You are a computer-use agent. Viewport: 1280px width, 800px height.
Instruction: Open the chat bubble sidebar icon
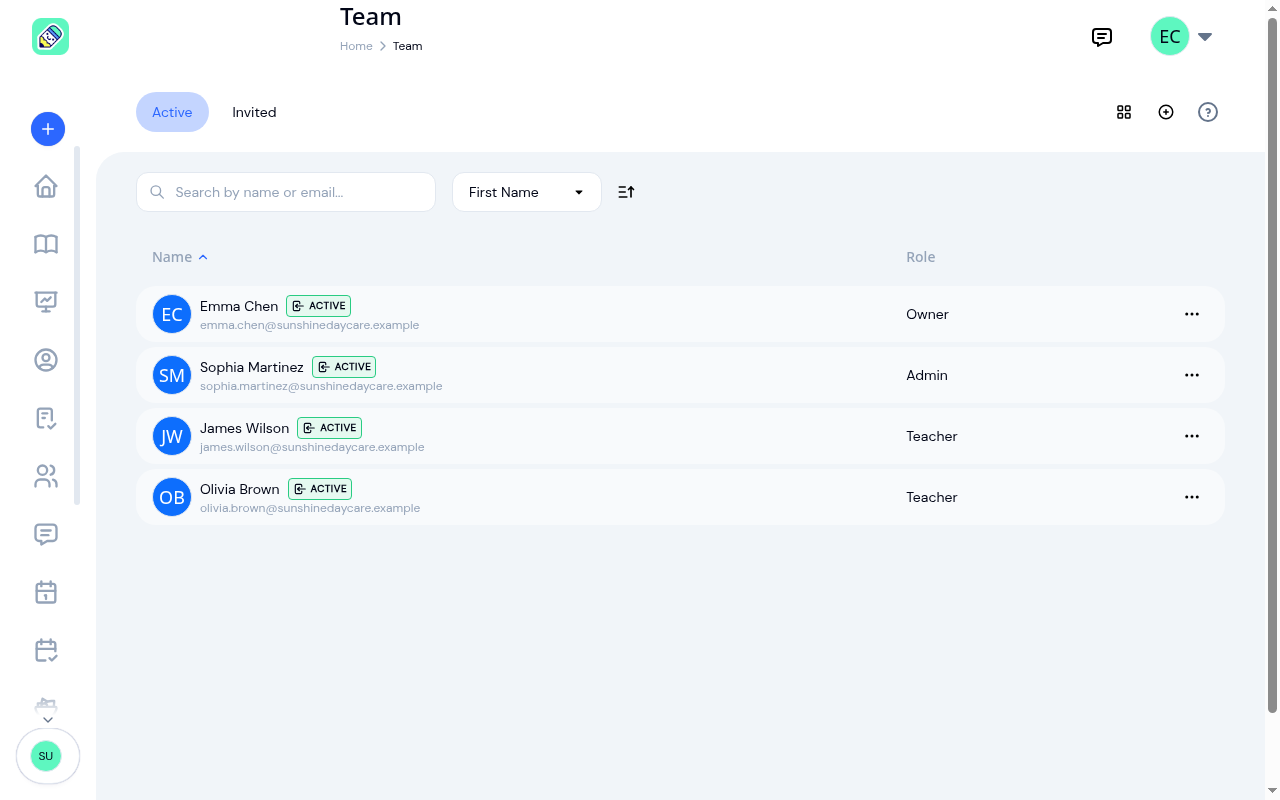[46, 534]
